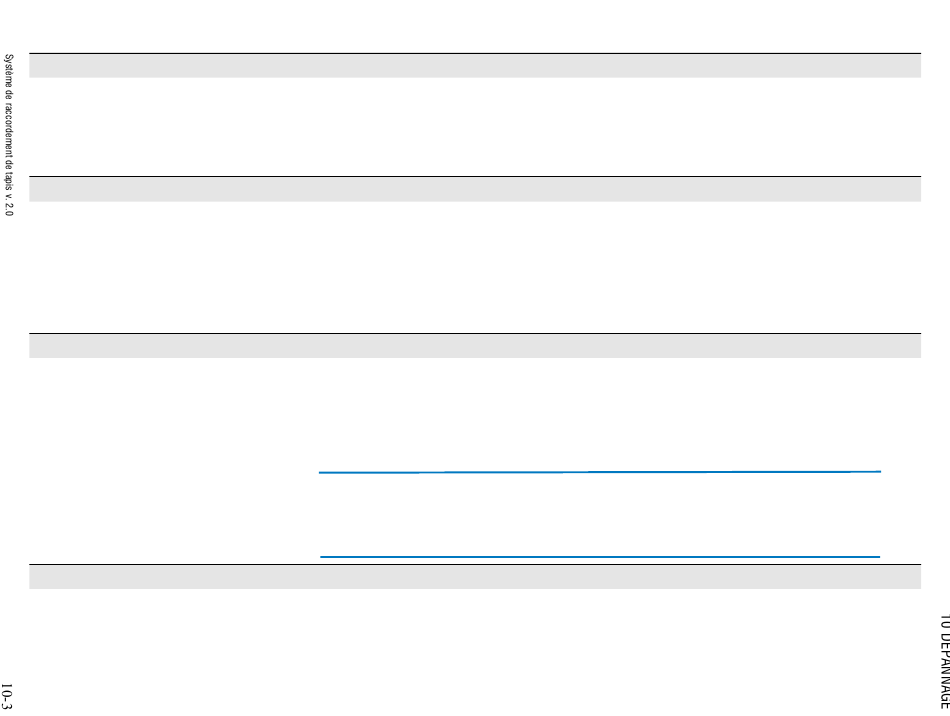The image size is (950, 716).
Task: Click the left end of the lower blue line
Action: click(x=323, y=556)
